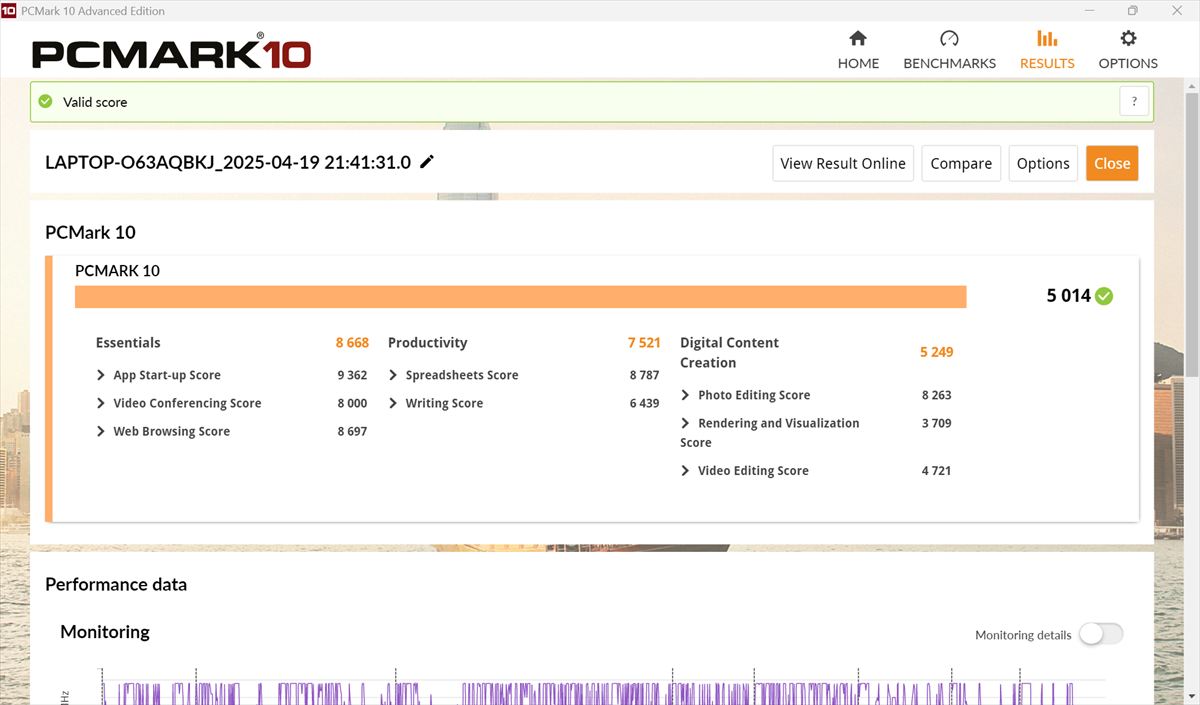Click the Digital Content Creation score 5 249

click(x=936, y=352)
